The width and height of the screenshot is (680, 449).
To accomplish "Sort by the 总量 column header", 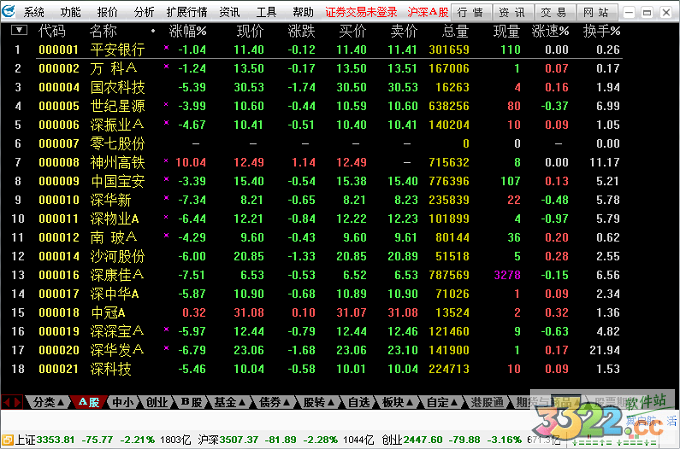I will tap(455, 31).
